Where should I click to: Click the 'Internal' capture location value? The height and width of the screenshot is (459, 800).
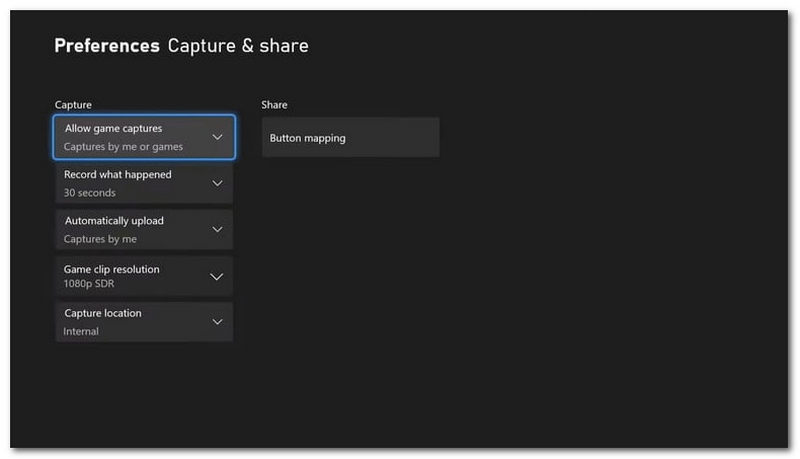81,332
